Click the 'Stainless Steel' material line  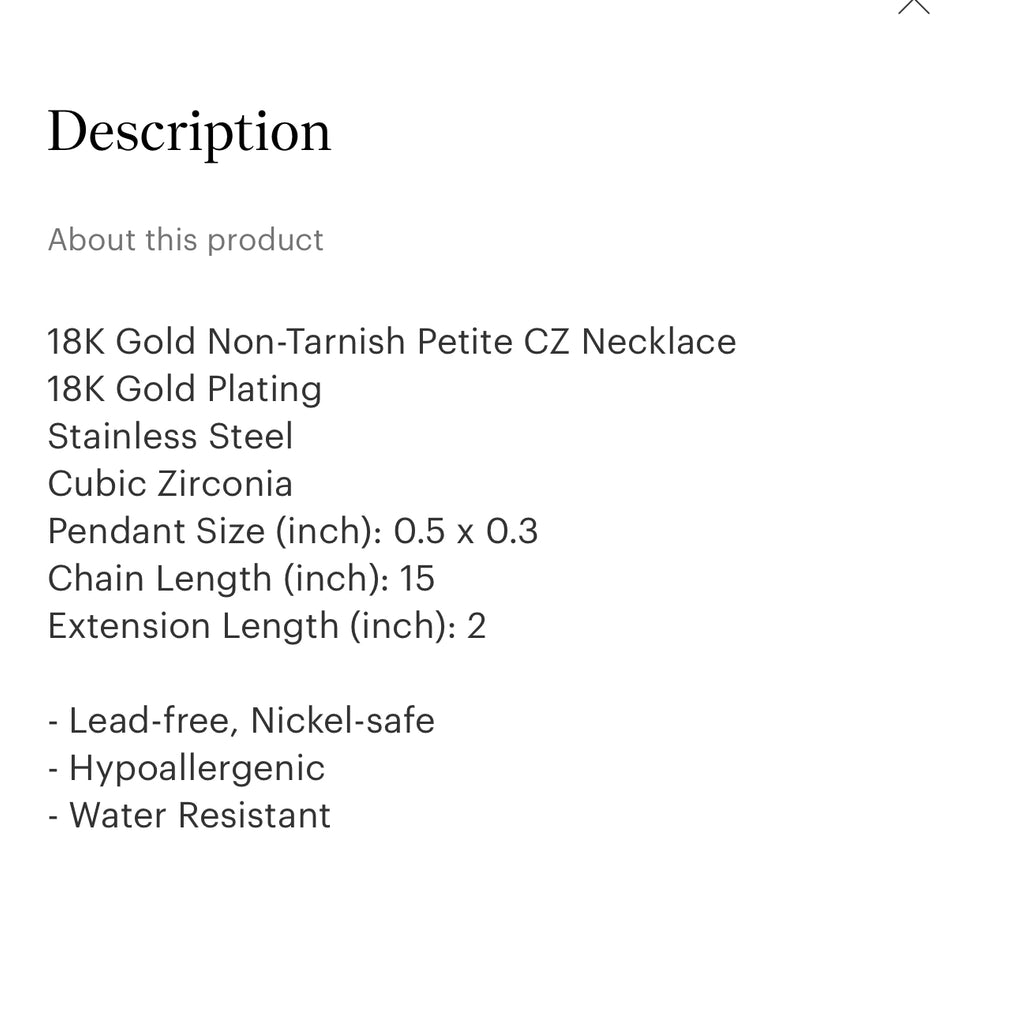pos(170,436)
